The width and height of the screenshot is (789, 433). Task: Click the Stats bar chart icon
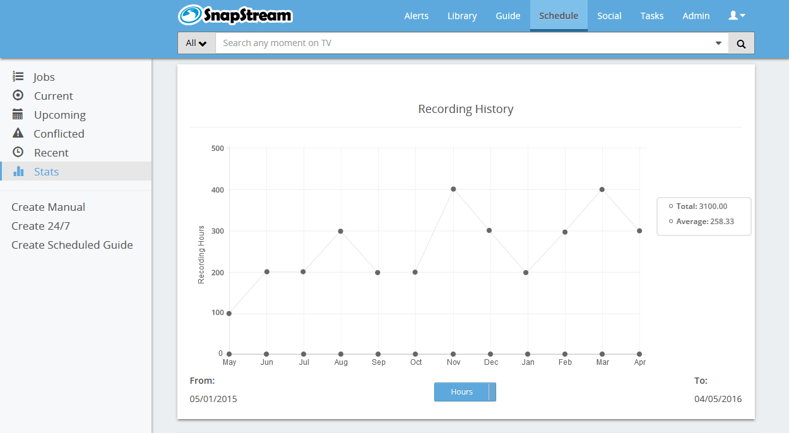tap(18, 172)
